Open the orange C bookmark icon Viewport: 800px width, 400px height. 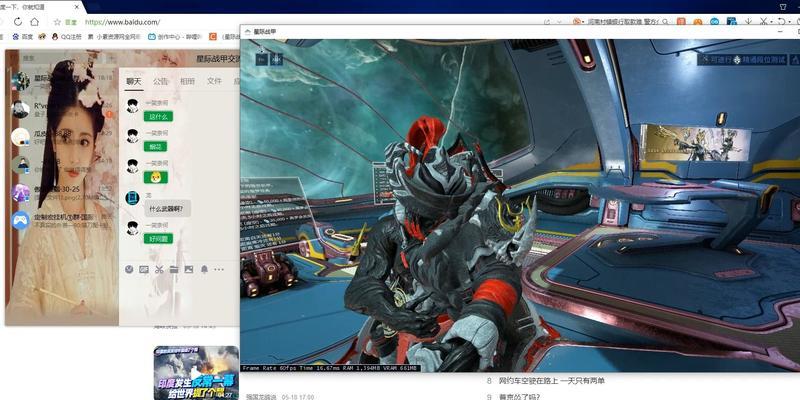pyautogui.click(x=213, y=37)
